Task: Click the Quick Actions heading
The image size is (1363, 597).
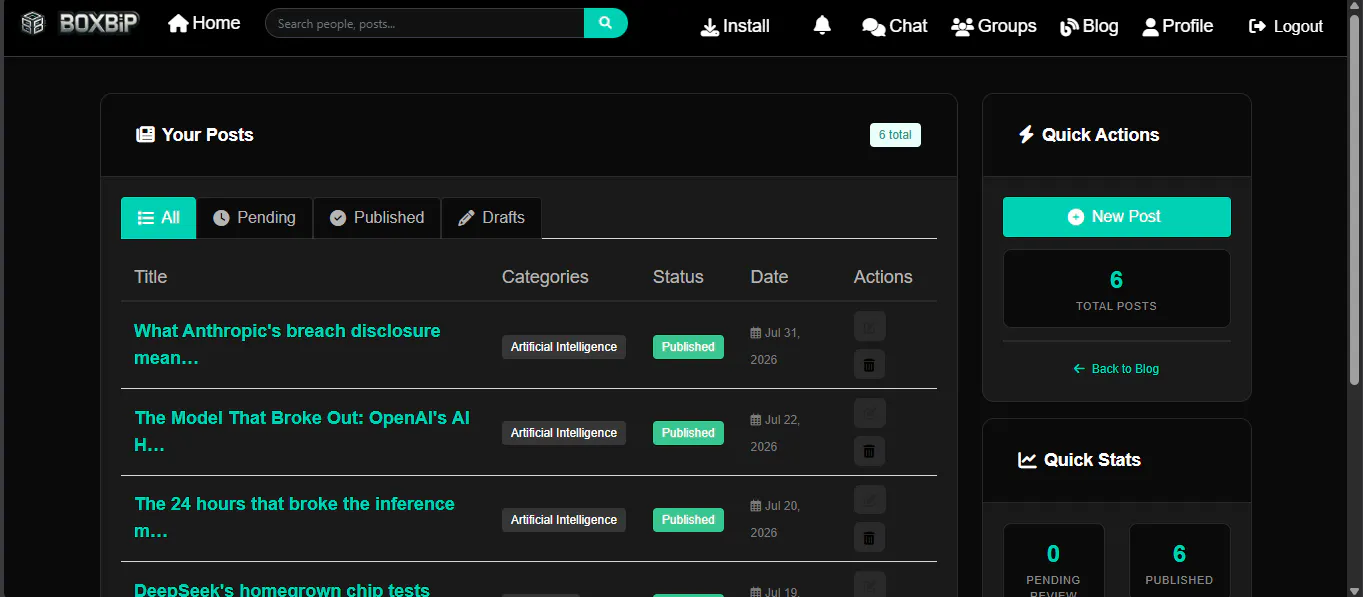Action: pos(1088,135)
